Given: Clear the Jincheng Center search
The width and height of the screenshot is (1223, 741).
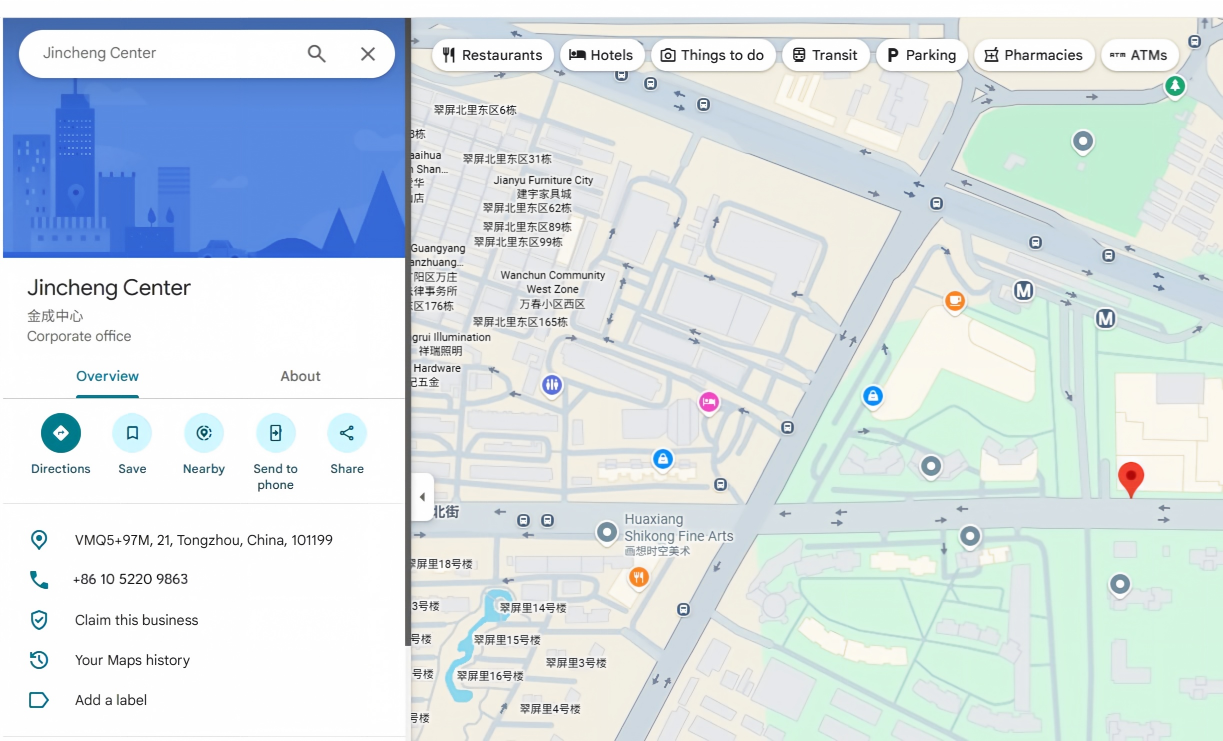Looking at the screenshot, I should [x=368, y=54].
